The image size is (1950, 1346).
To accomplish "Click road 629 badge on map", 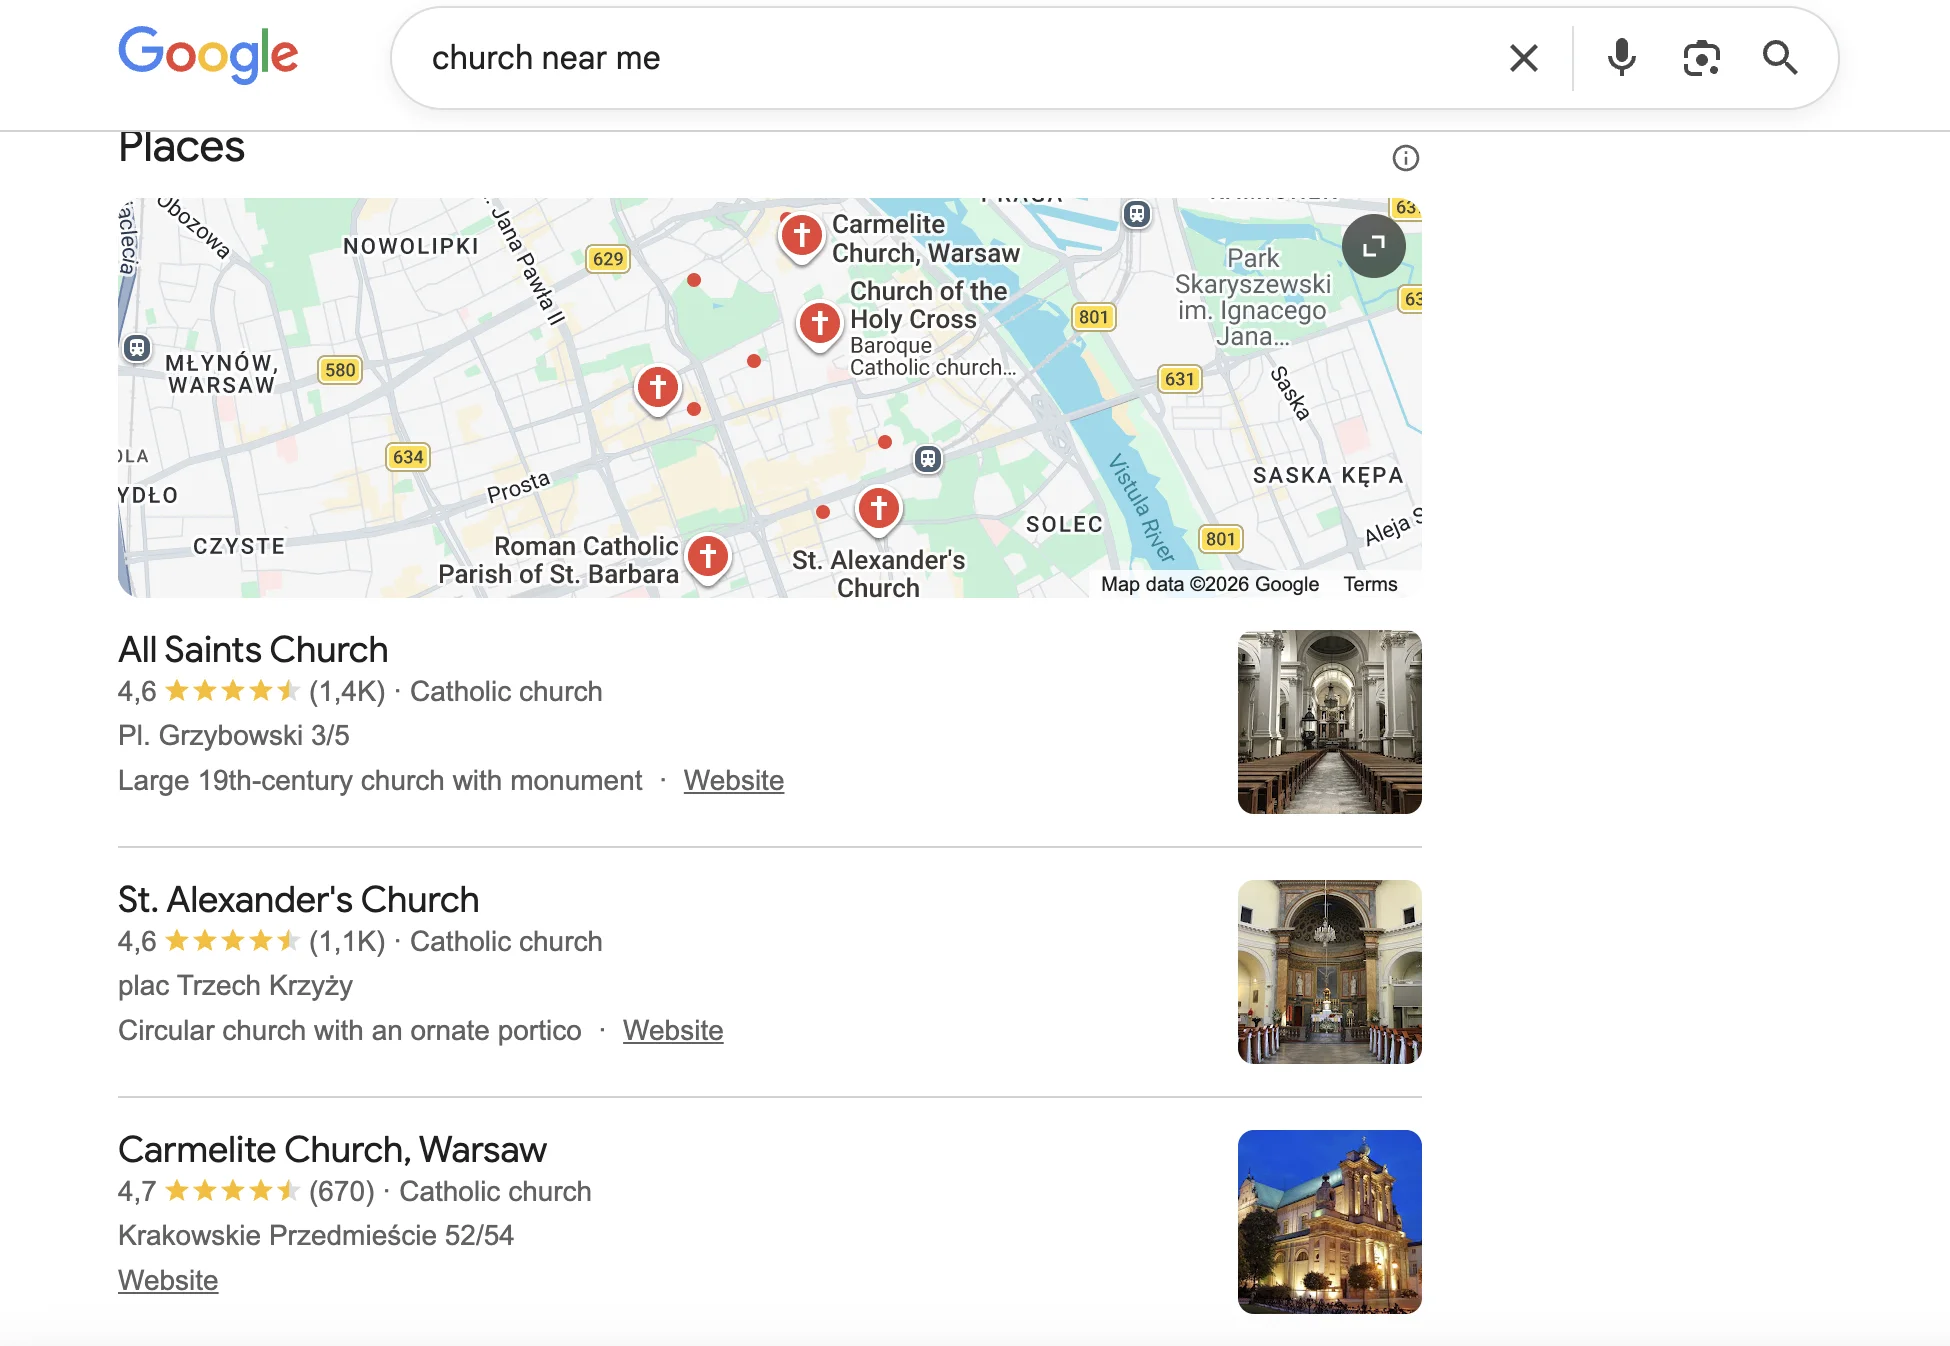I will (x=607, y=259).
